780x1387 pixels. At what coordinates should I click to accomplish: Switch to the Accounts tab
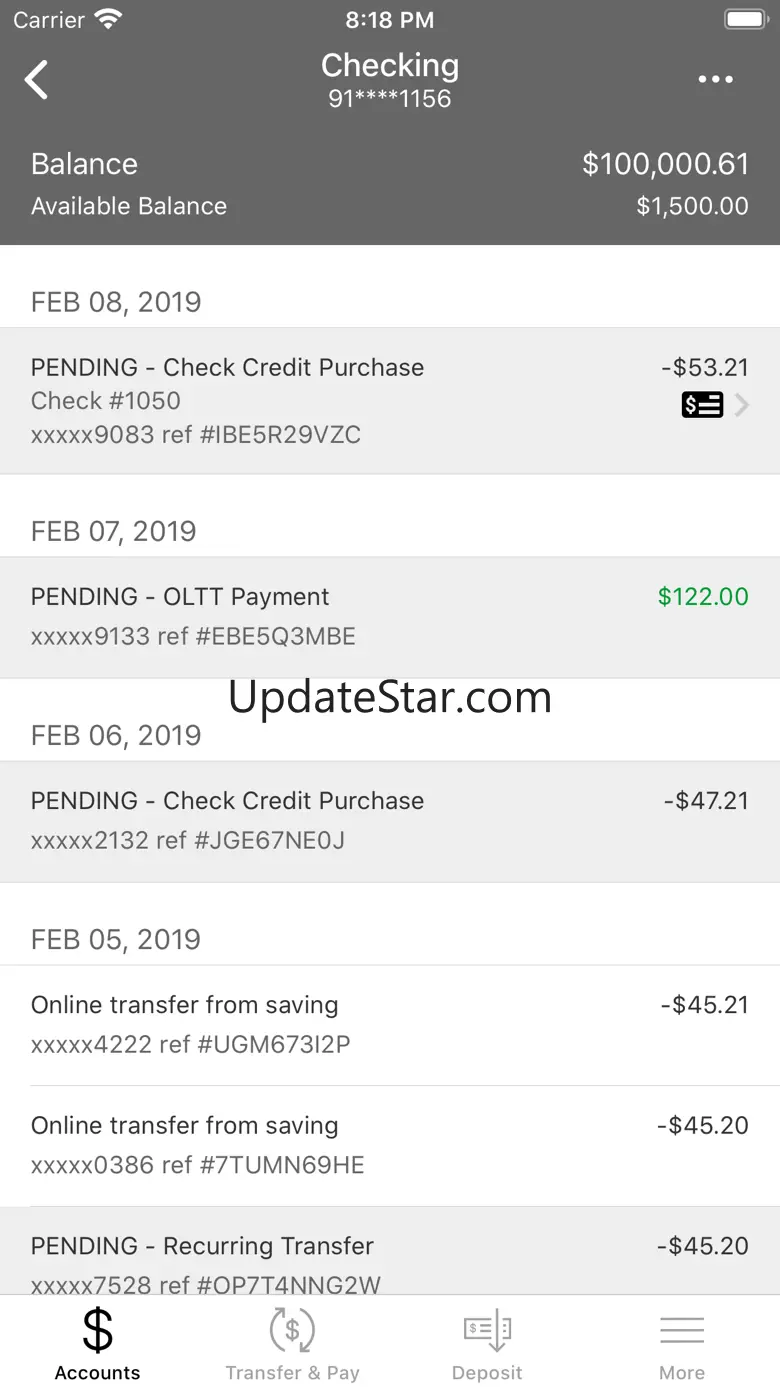[x=97, y=1342]
